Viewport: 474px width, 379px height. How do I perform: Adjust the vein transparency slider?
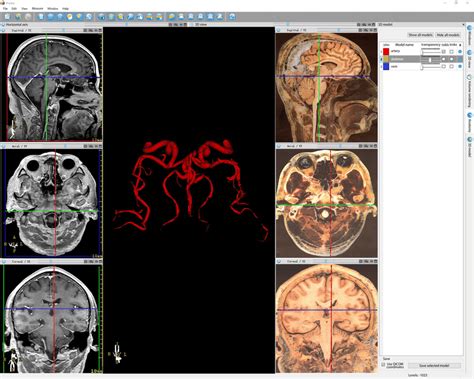coord(431,67)
